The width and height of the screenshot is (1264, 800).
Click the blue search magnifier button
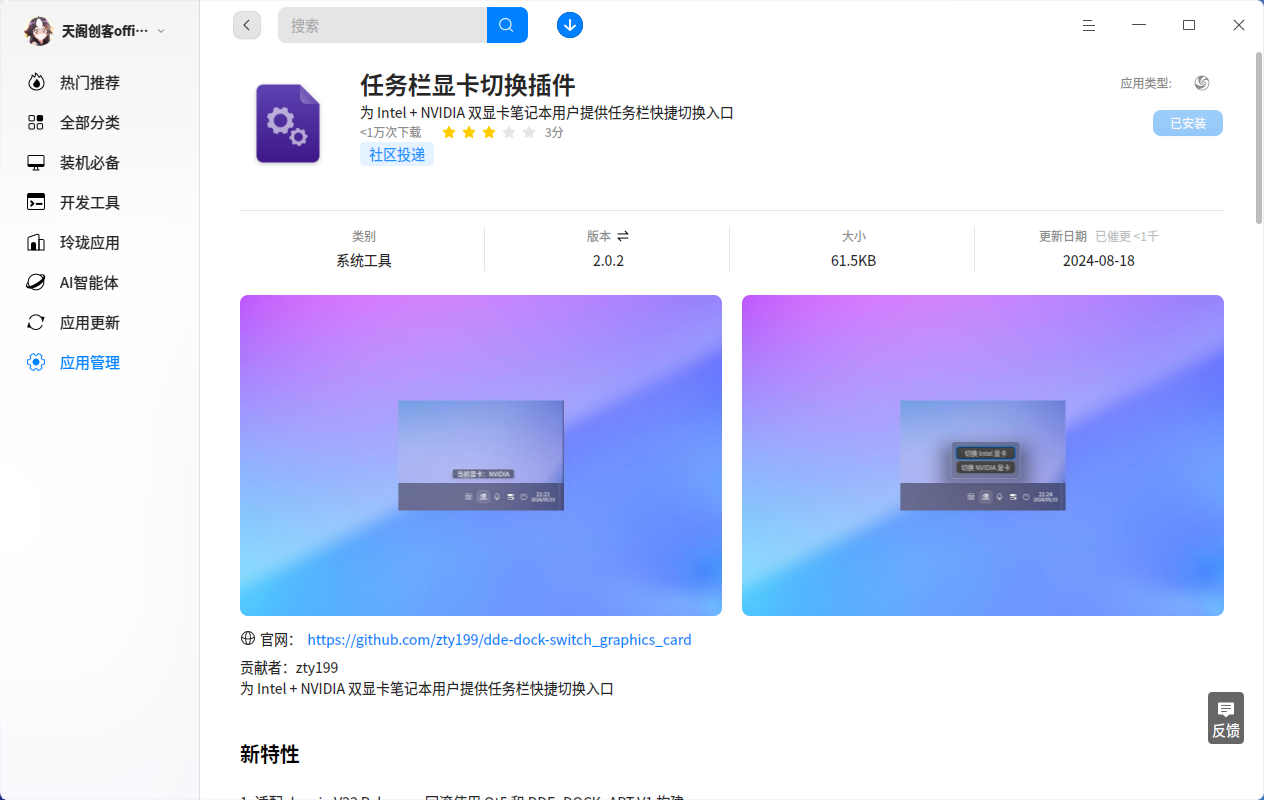[x=507, y=25]
